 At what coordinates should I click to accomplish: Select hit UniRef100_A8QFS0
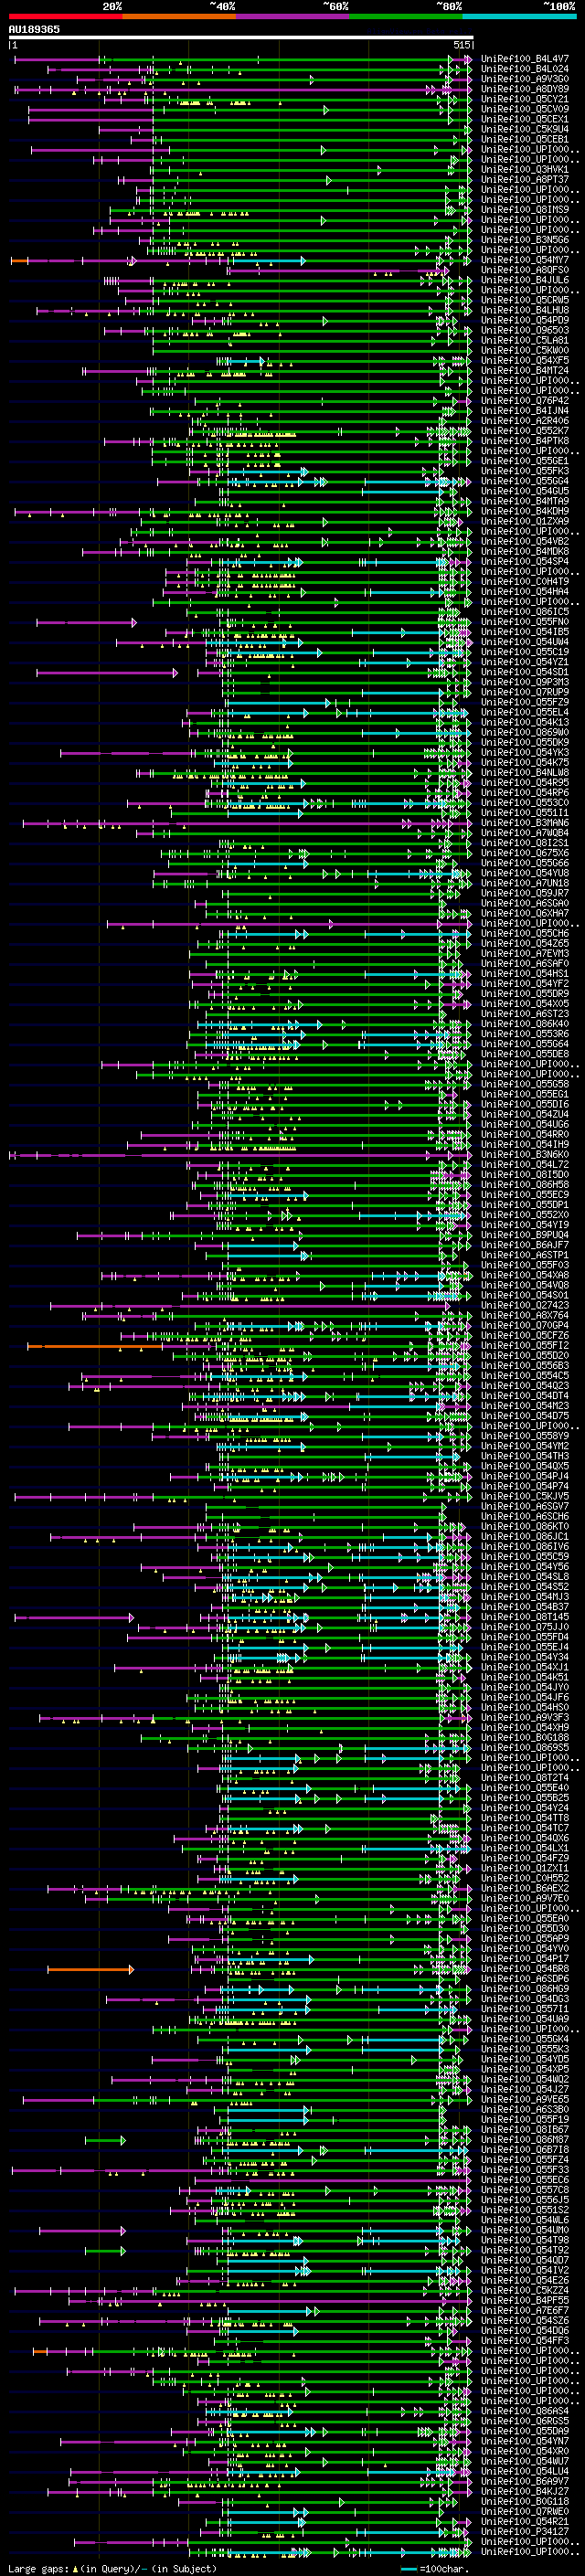pos(525,270)
